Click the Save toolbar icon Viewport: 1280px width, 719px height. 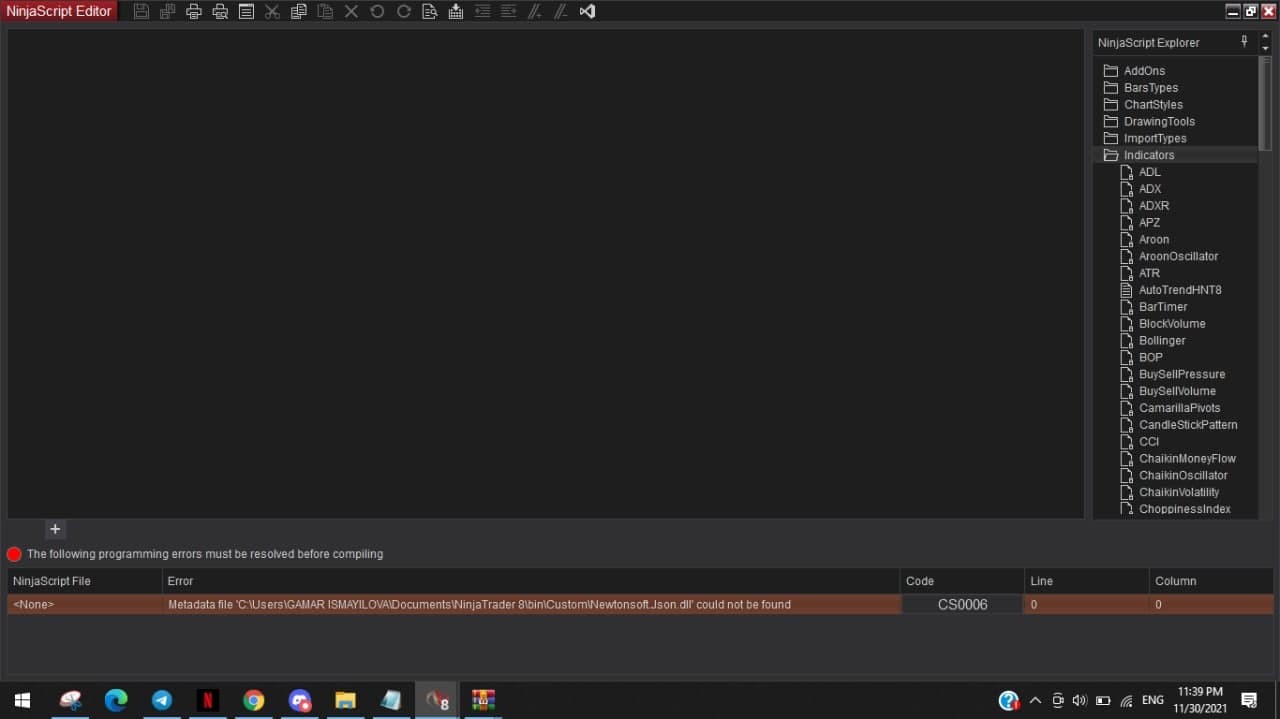coord(142,11)
